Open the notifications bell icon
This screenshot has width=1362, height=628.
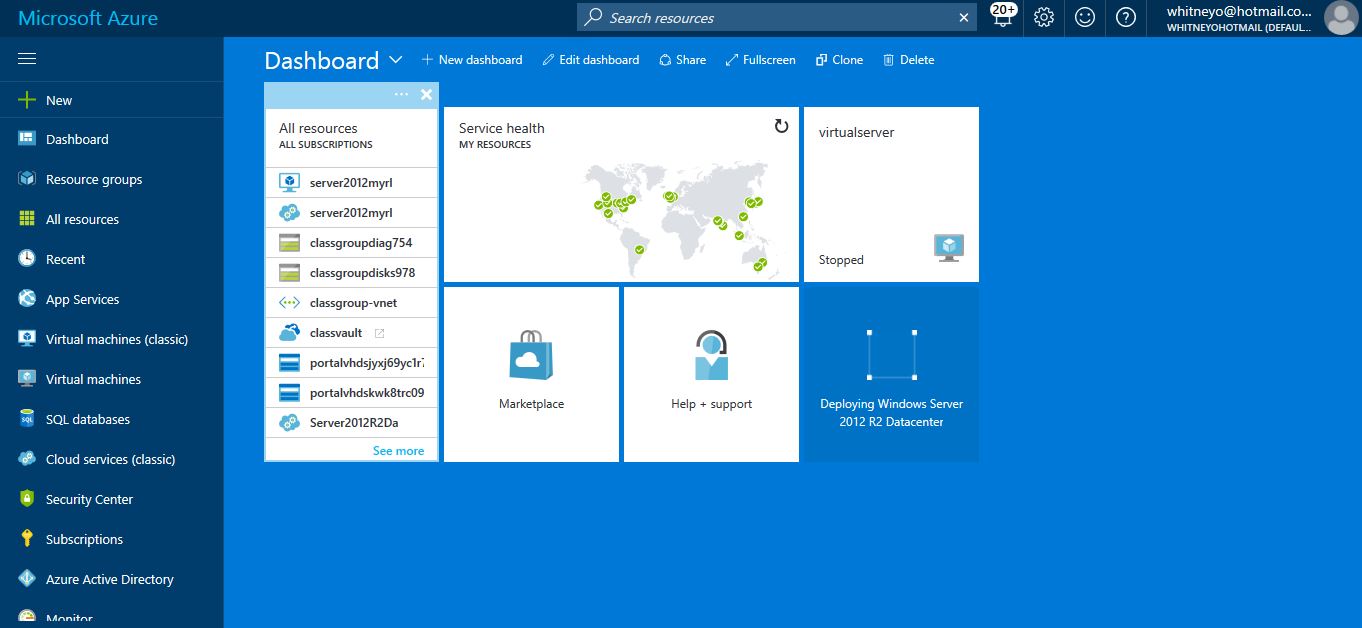[x=1003, y=18]
